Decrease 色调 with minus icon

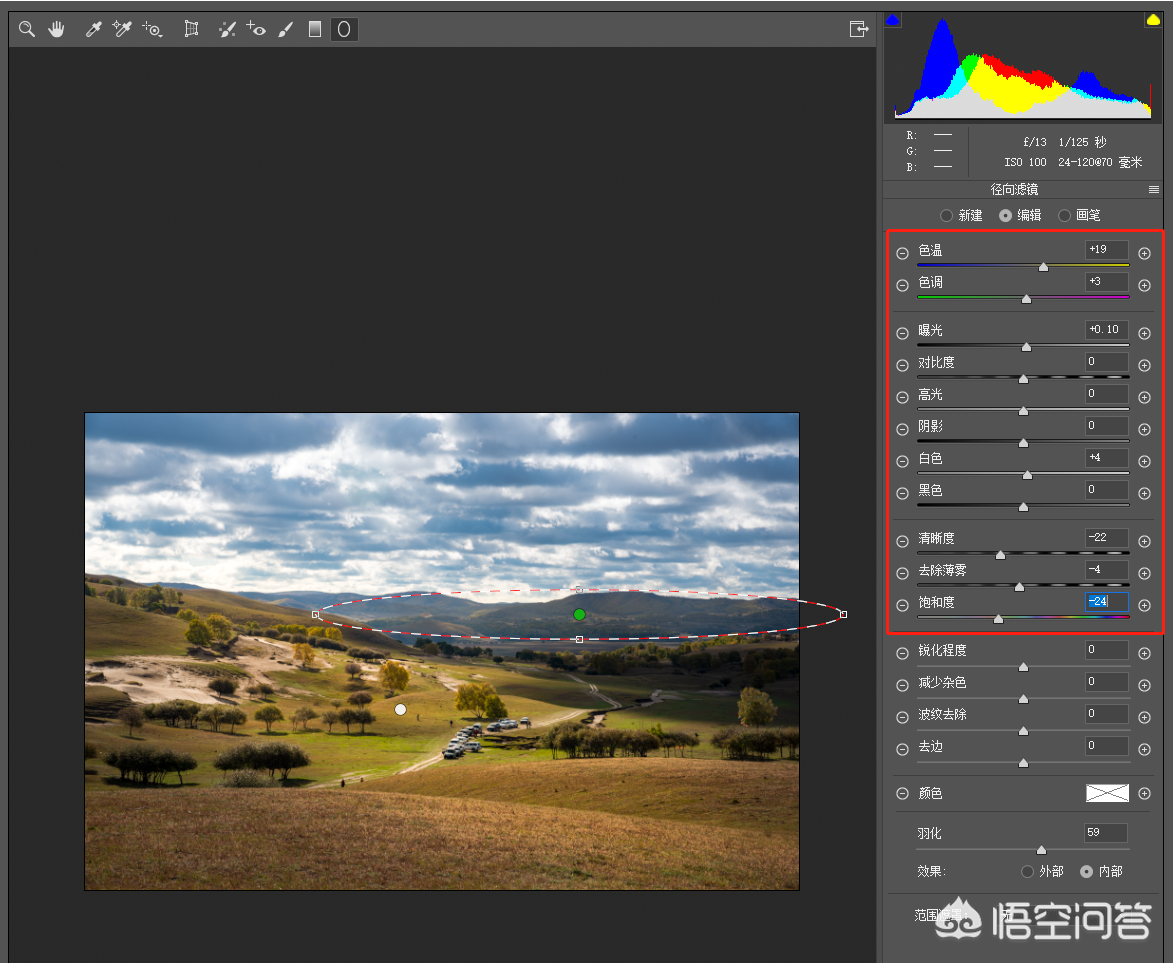902,286
